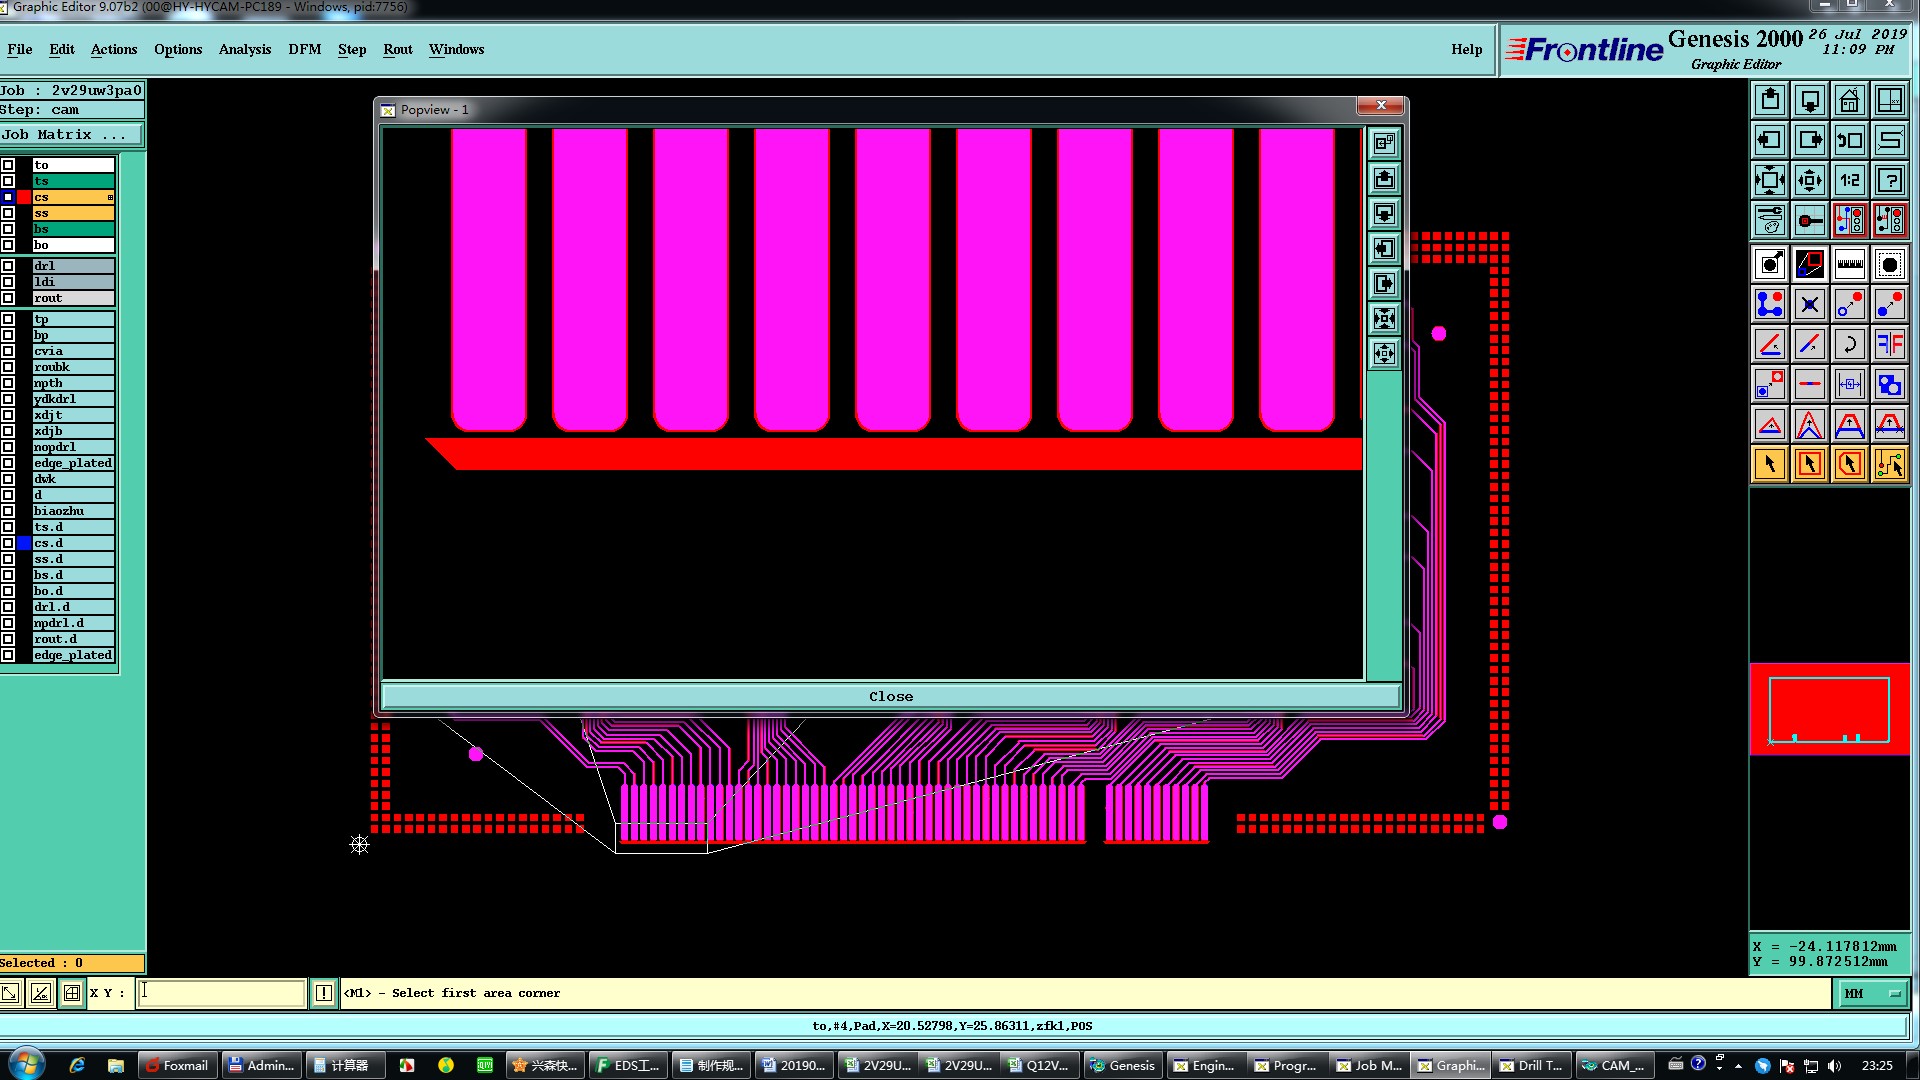
Task: Toggle the checkbox for layer ss
Action: click(8, 213)
